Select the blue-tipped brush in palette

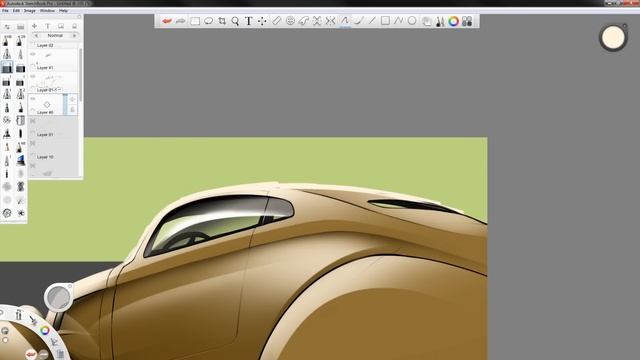[x=20, y=160]
